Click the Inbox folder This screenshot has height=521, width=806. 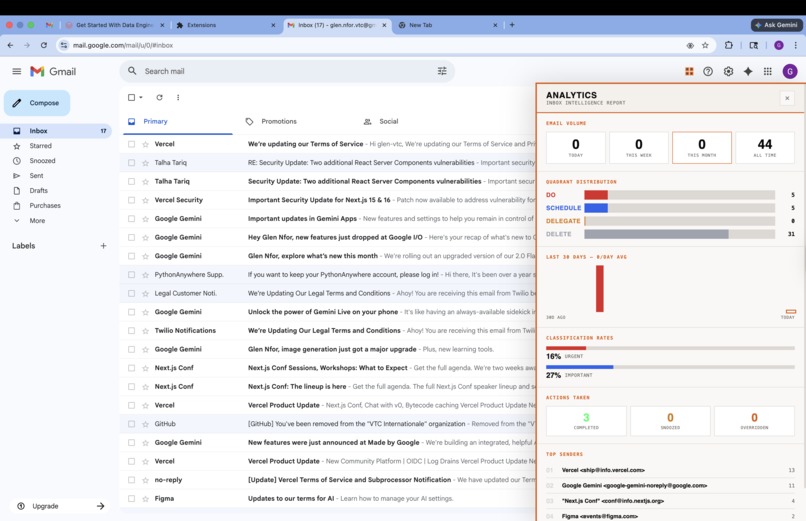[x=56, y=131]
